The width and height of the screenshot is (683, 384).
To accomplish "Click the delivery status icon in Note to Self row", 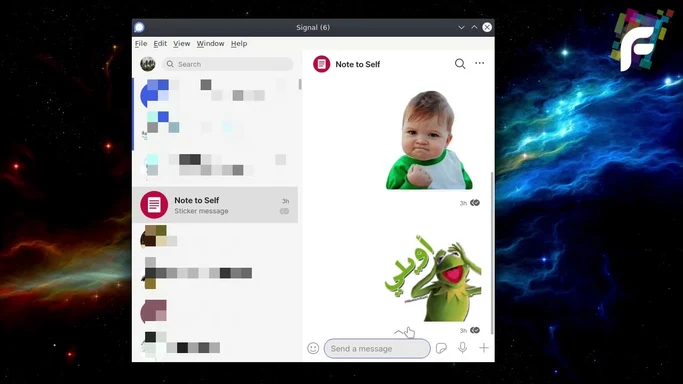I will (x=284, y=211).
